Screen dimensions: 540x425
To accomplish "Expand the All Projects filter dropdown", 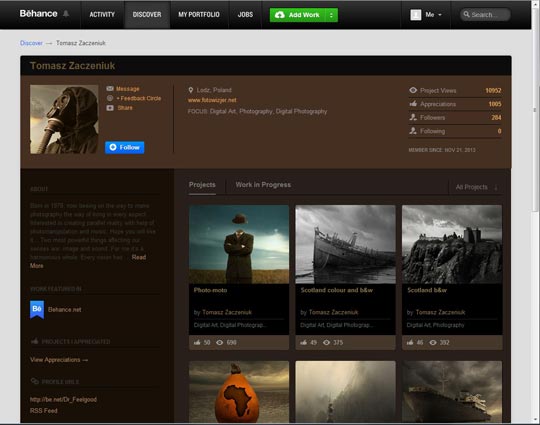I will coord(477,187).
